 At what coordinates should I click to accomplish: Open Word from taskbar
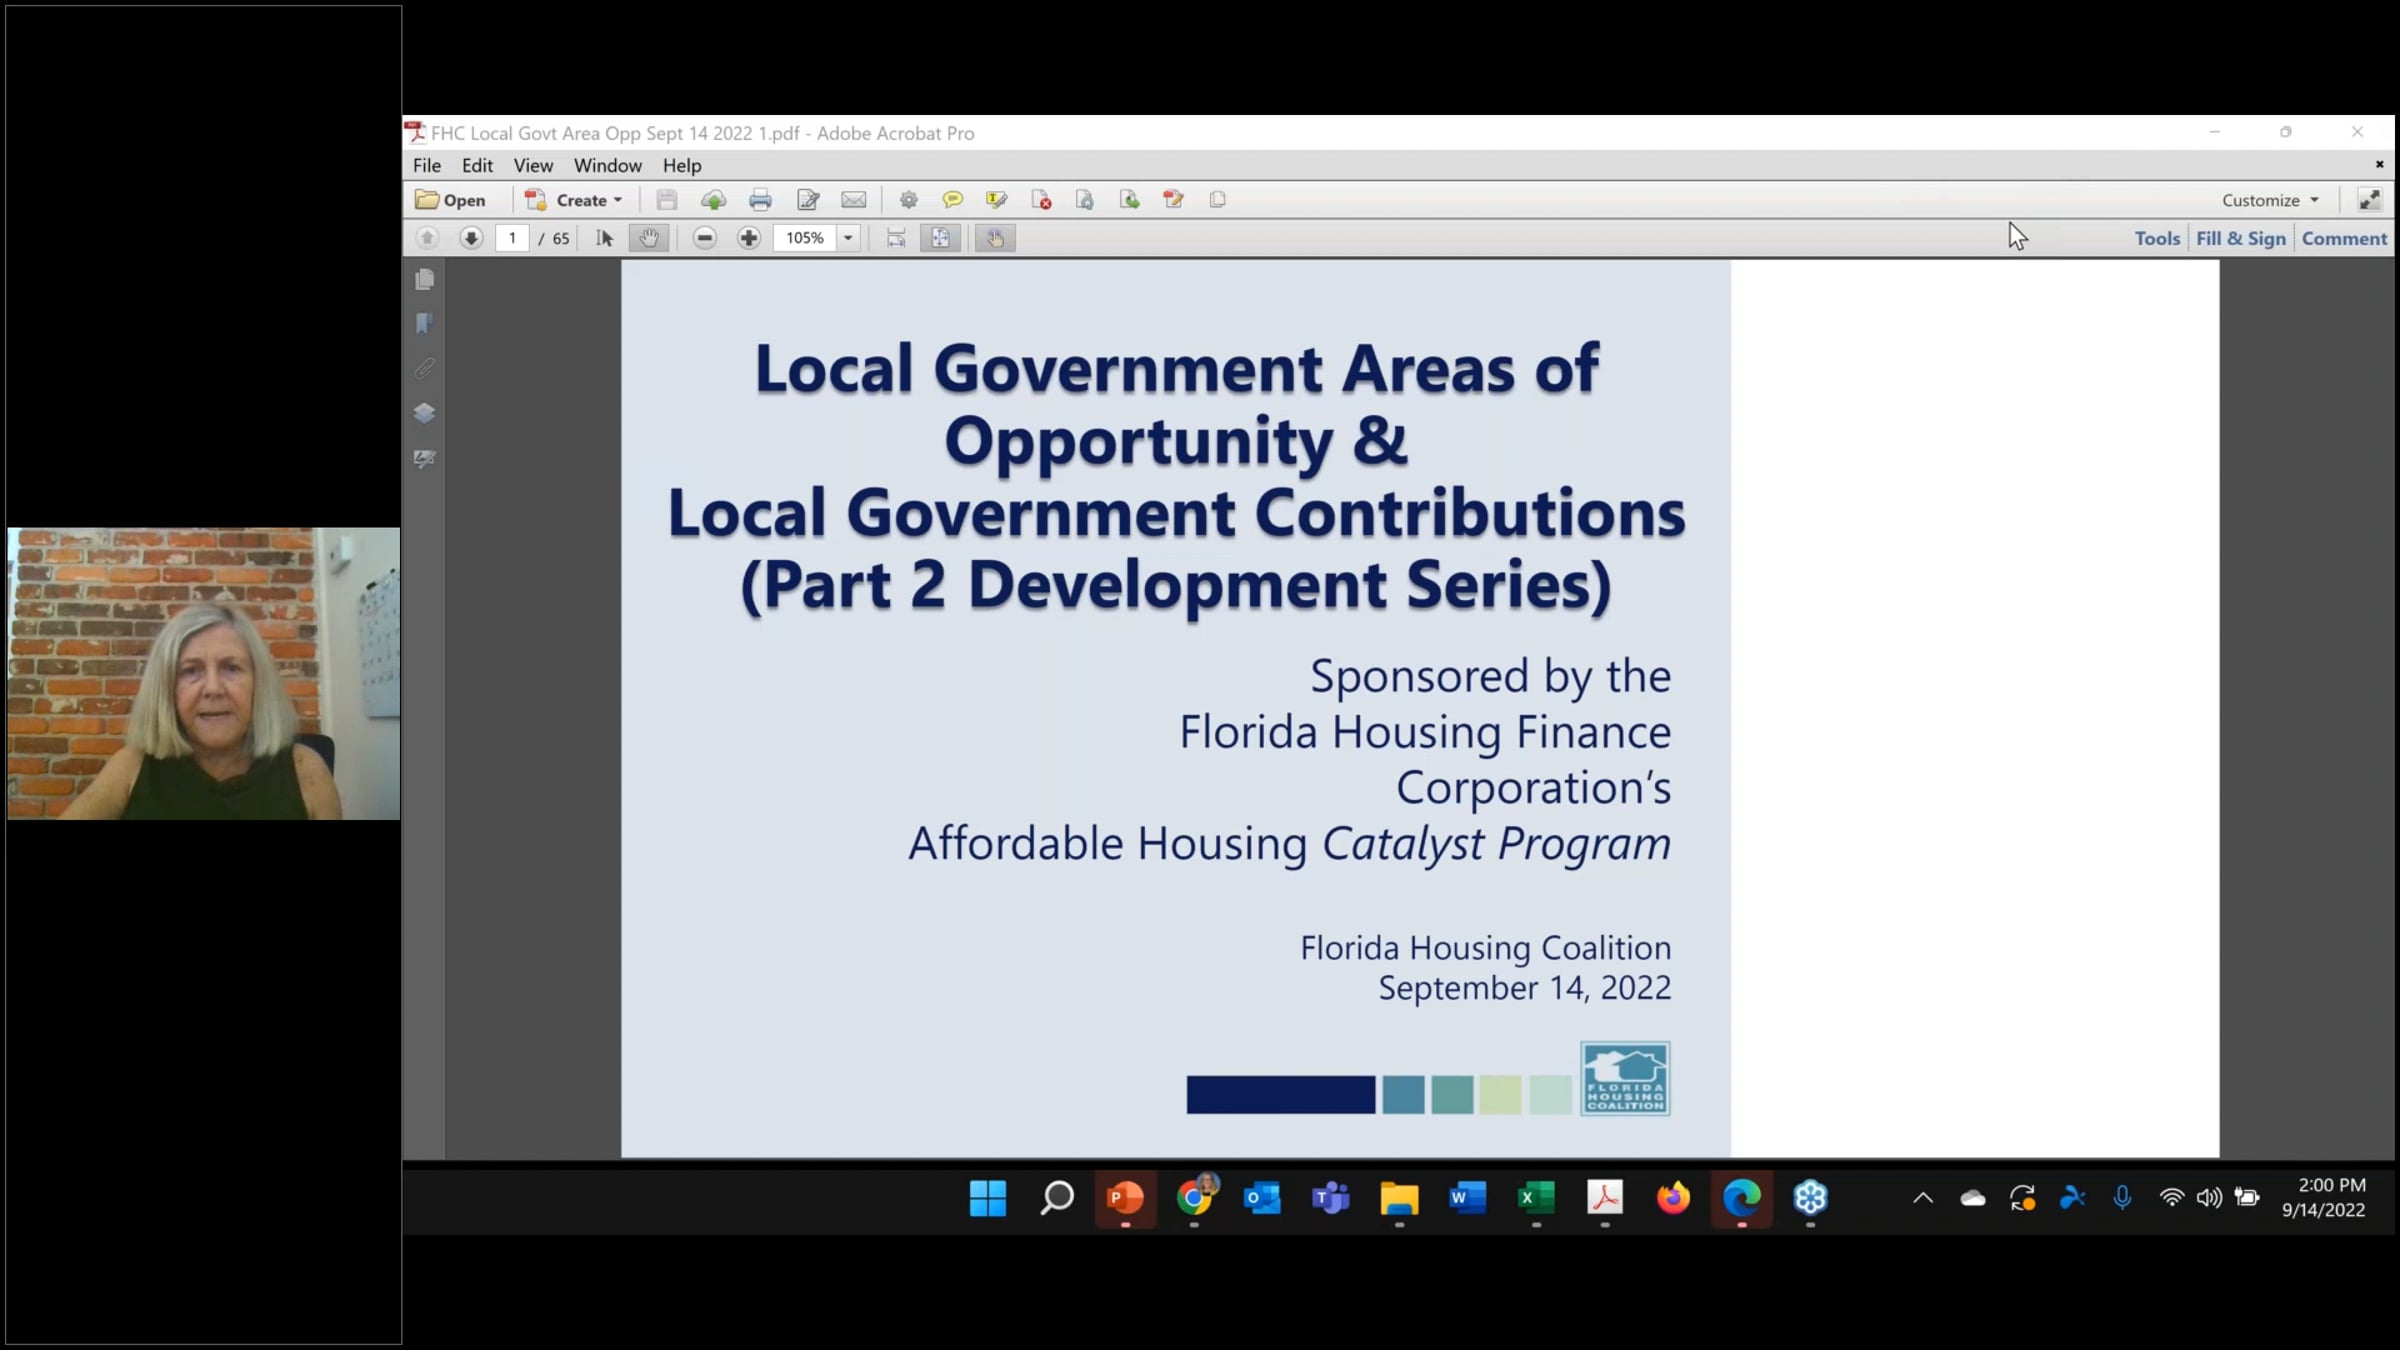[1467, 1198]
